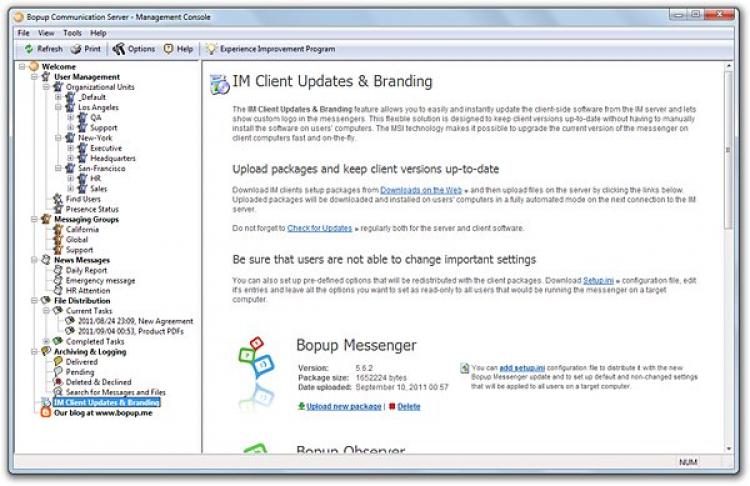Select the New Agreement task from 2011/08/24

[x=135, y=321]
